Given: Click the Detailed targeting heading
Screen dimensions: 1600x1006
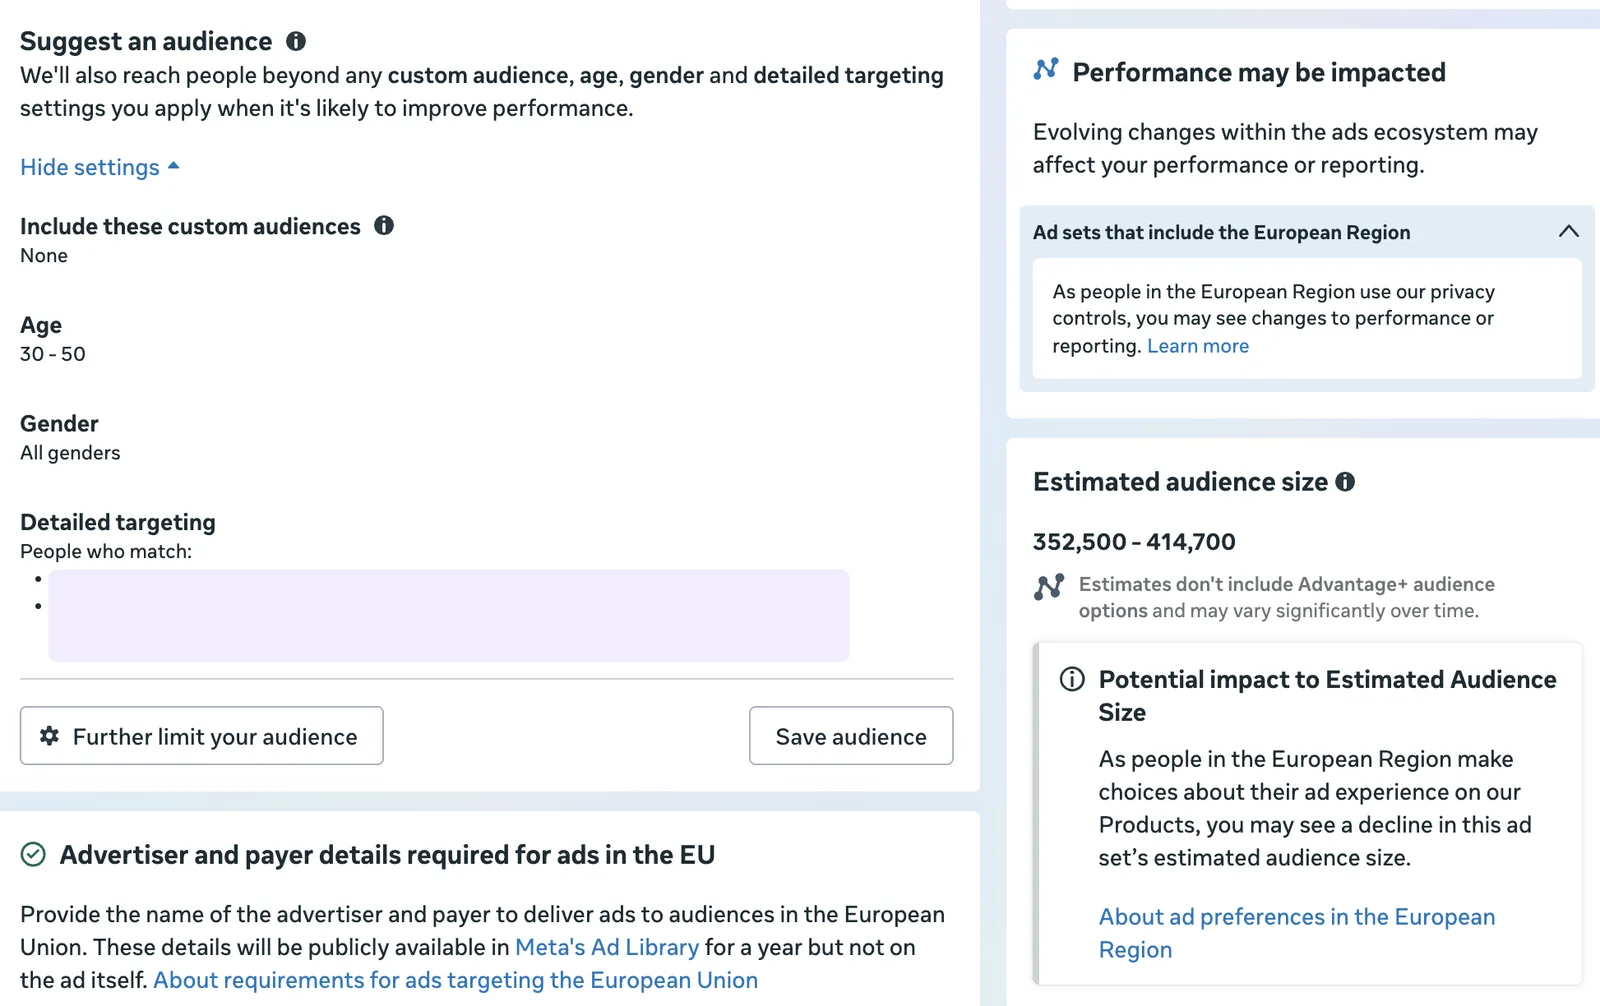Looking at the screenshot, I should (118, 522).
